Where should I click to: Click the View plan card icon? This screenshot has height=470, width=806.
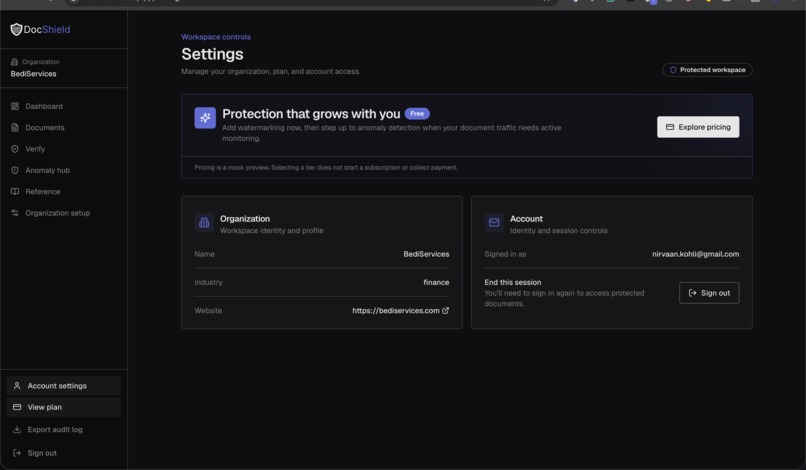pyautogui.click(x=17, y=407)
